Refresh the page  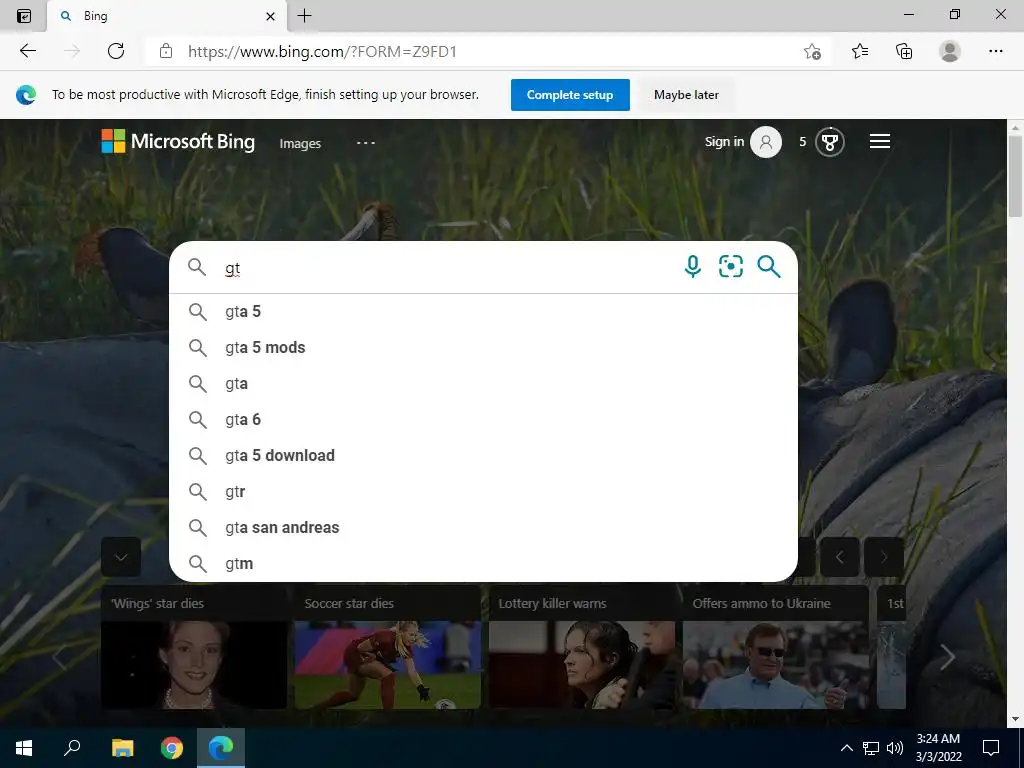tap(116, 51)
